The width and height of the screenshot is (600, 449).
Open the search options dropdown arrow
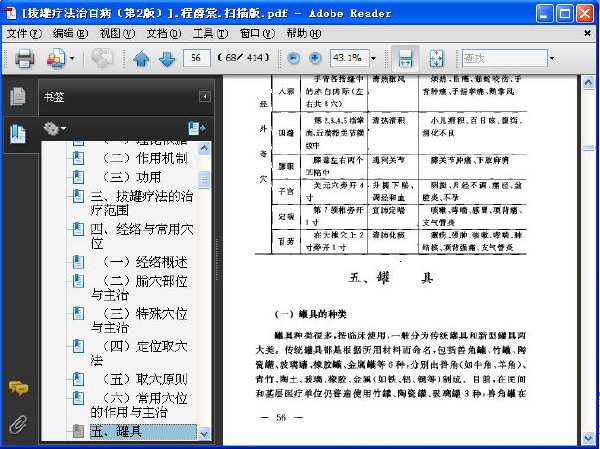552,58
